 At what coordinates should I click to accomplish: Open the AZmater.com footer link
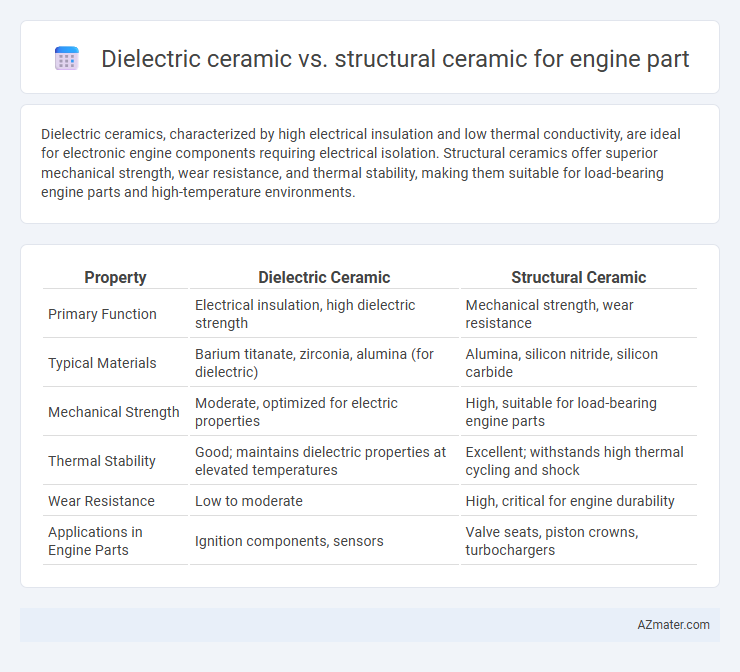pyautogui.click(x=673, y=625)
